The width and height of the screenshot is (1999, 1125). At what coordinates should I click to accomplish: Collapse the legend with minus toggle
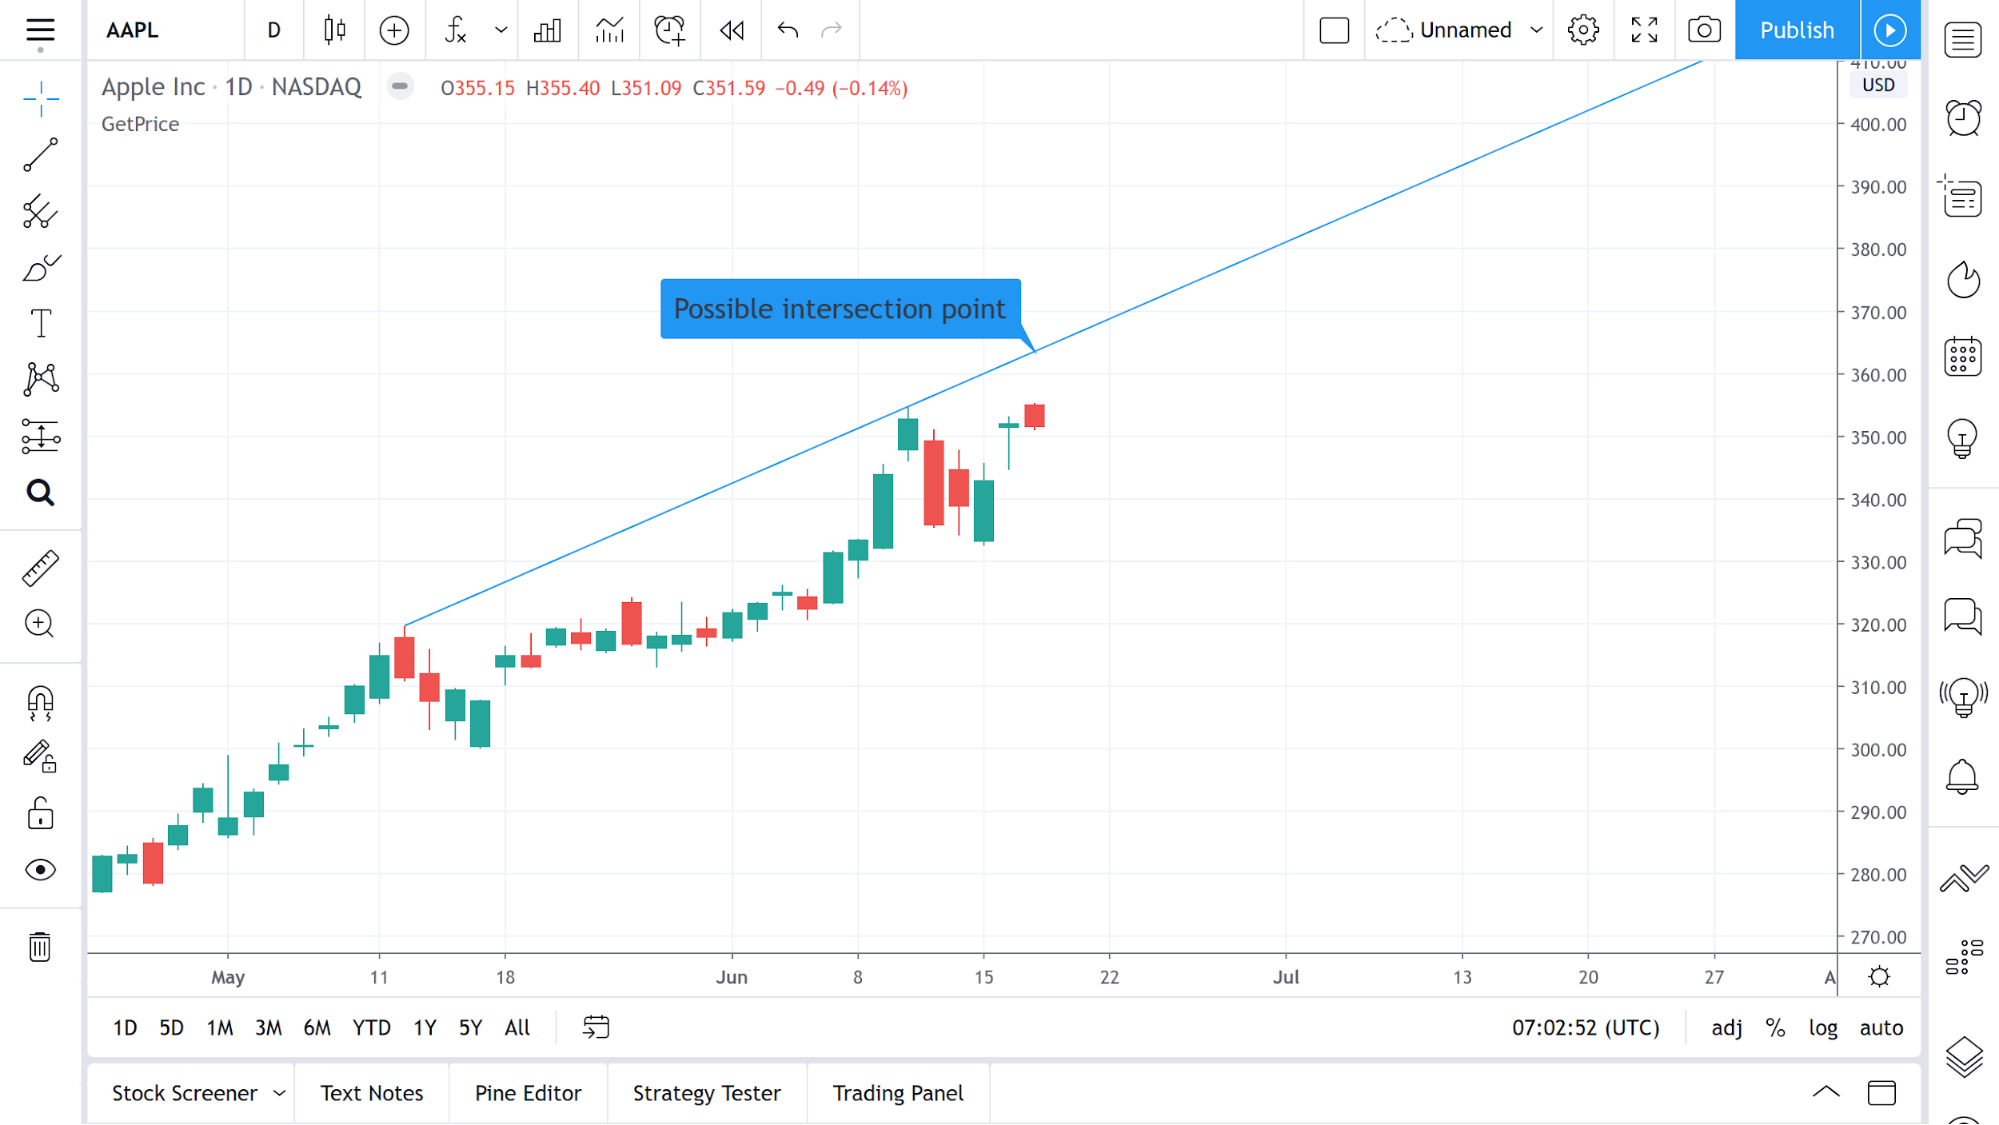coord(400,87)
